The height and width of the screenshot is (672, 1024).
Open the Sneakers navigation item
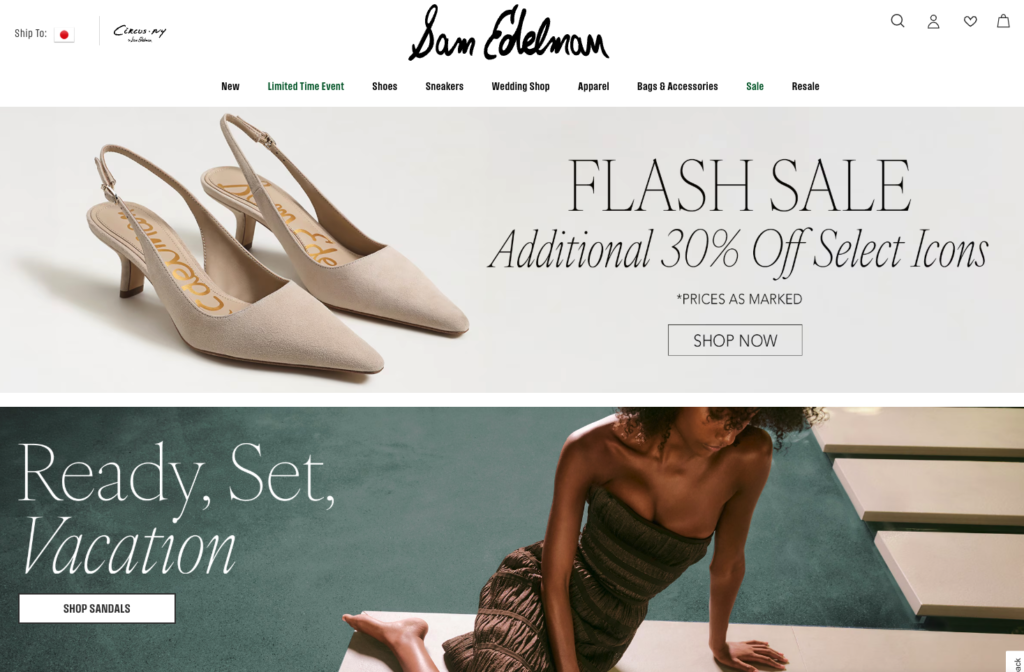[x=444, y=86]
